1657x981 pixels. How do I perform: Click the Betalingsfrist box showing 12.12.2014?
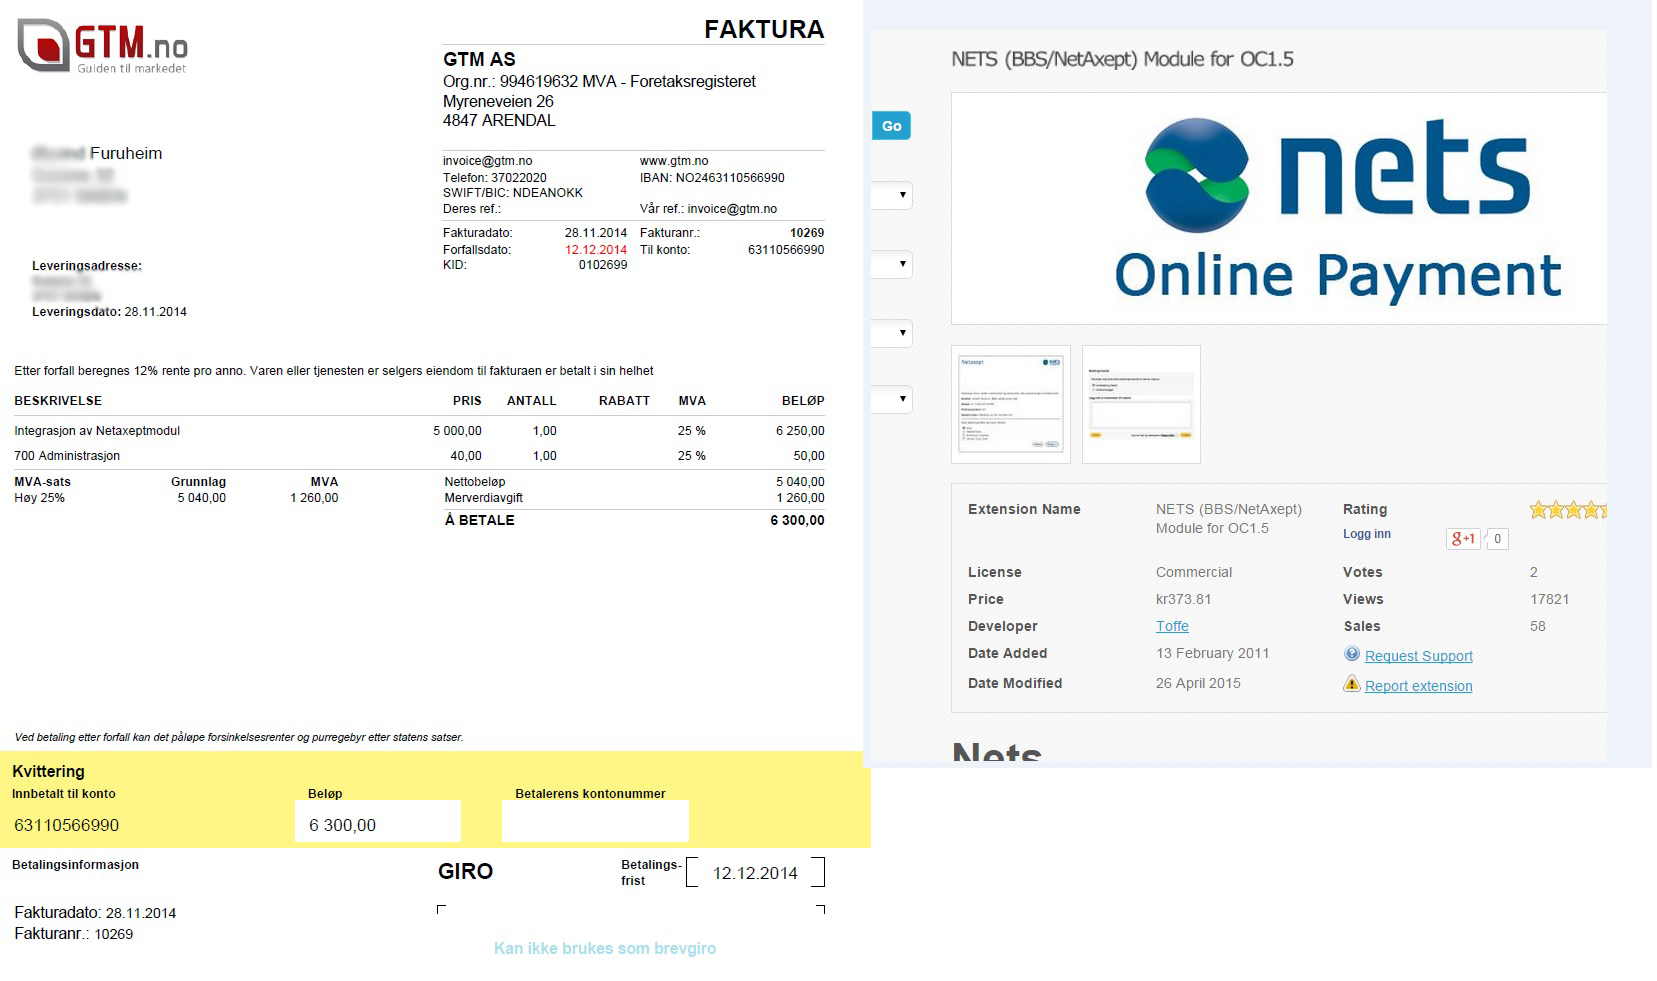coord(755,872)
